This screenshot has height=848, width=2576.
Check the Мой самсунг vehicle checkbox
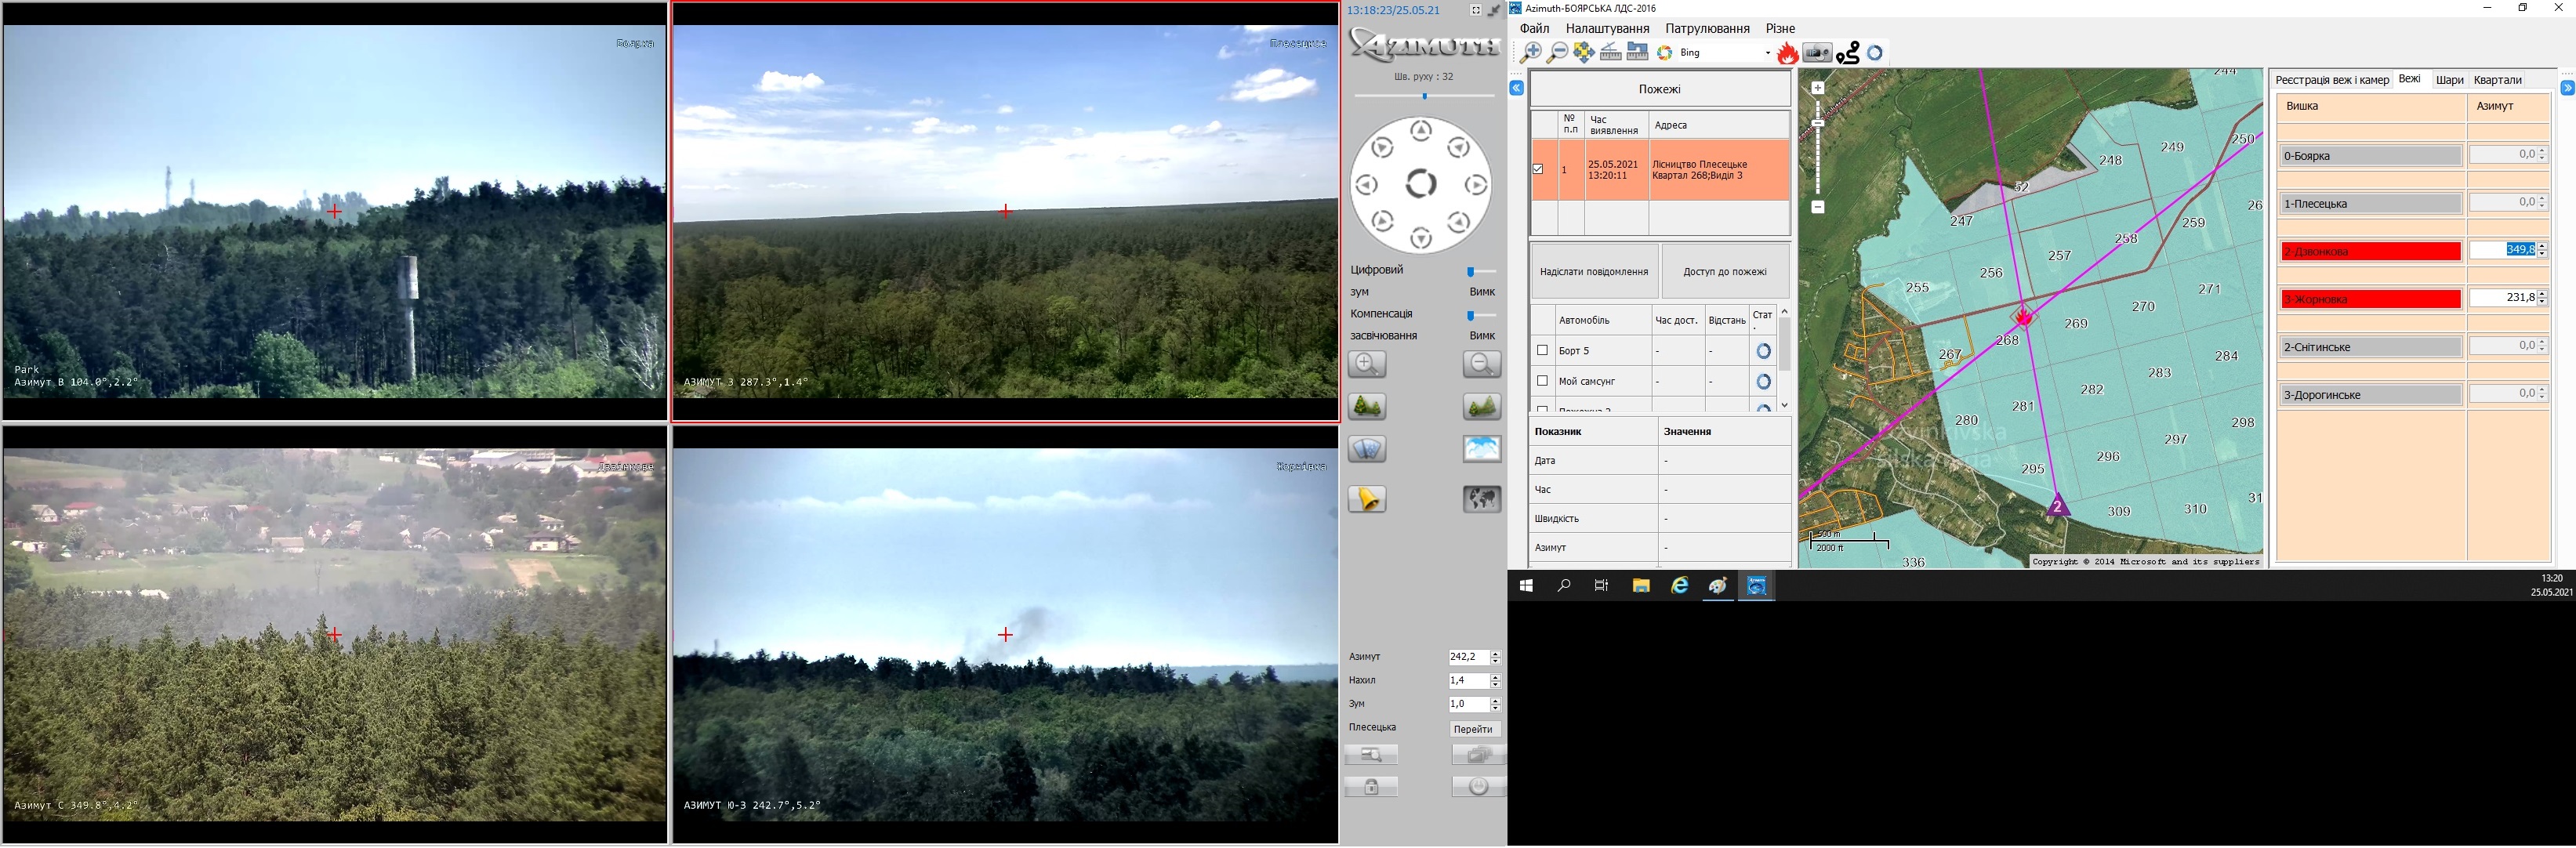click(1542, 381)
